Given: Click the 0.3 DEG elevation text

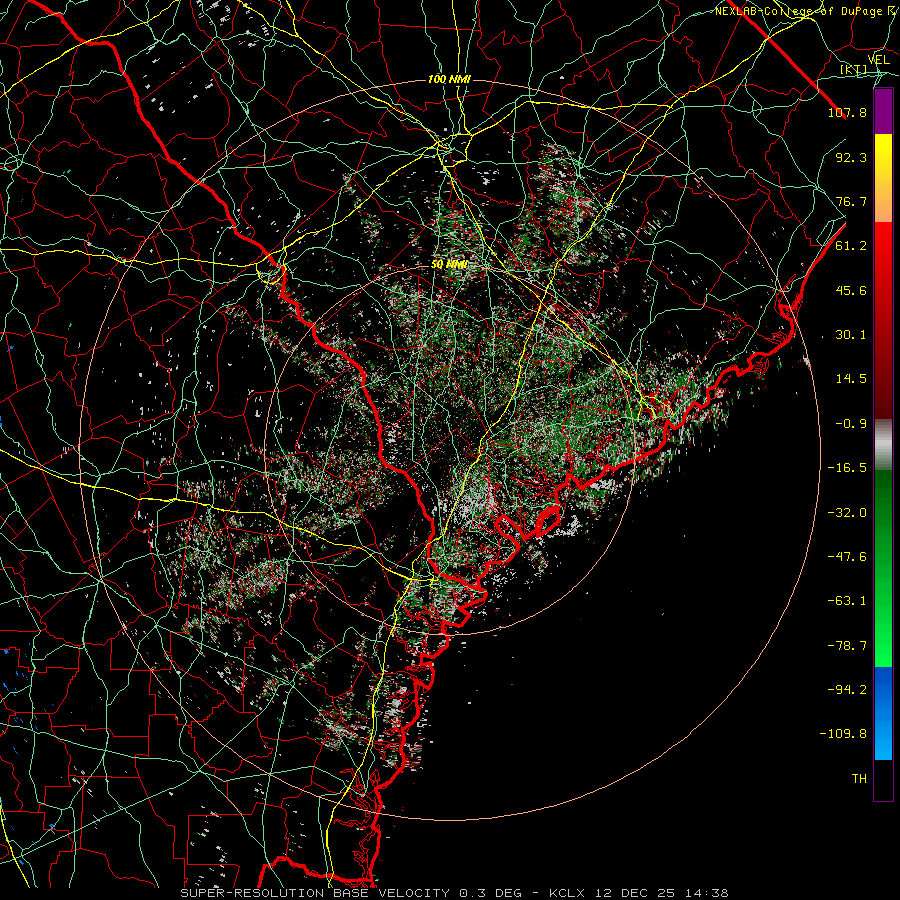Looking at the screenshot, I should 490,893.
